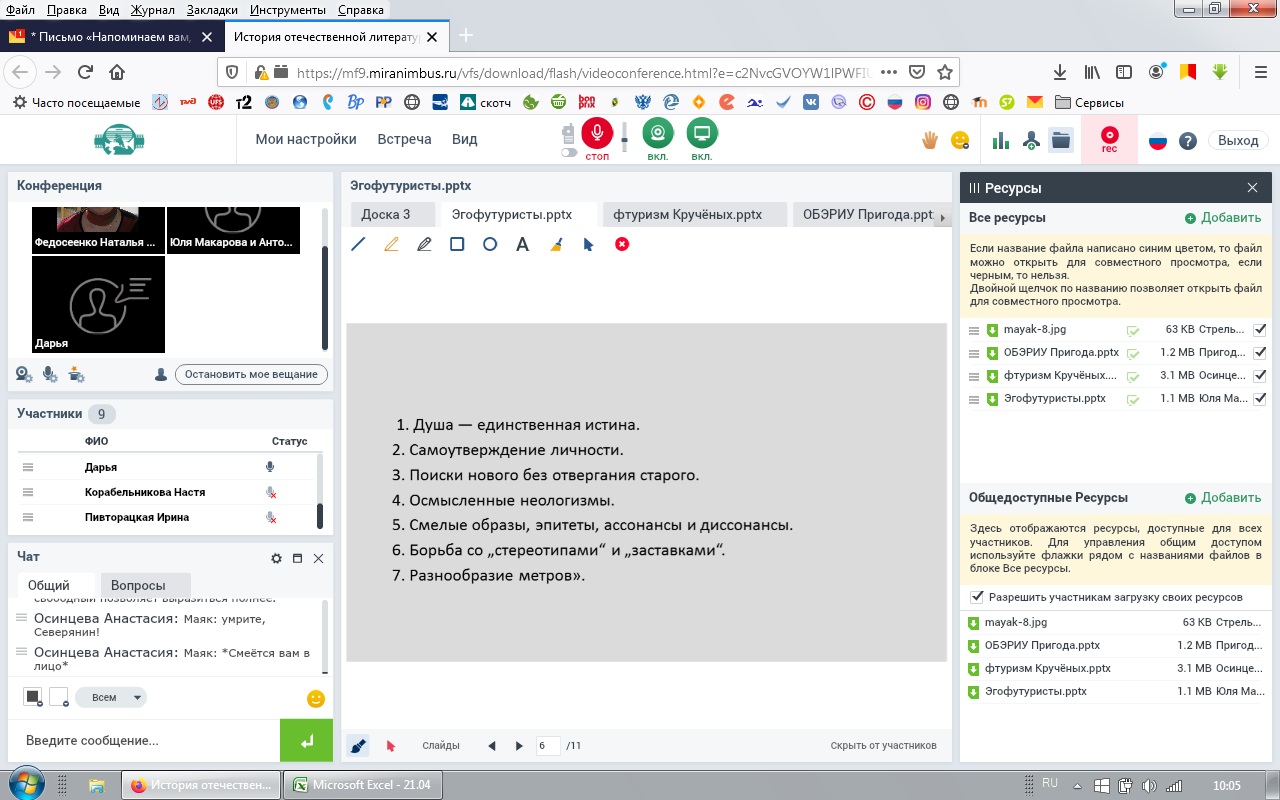
Task: Open camera settings gear icon
Action: [23, 374]
